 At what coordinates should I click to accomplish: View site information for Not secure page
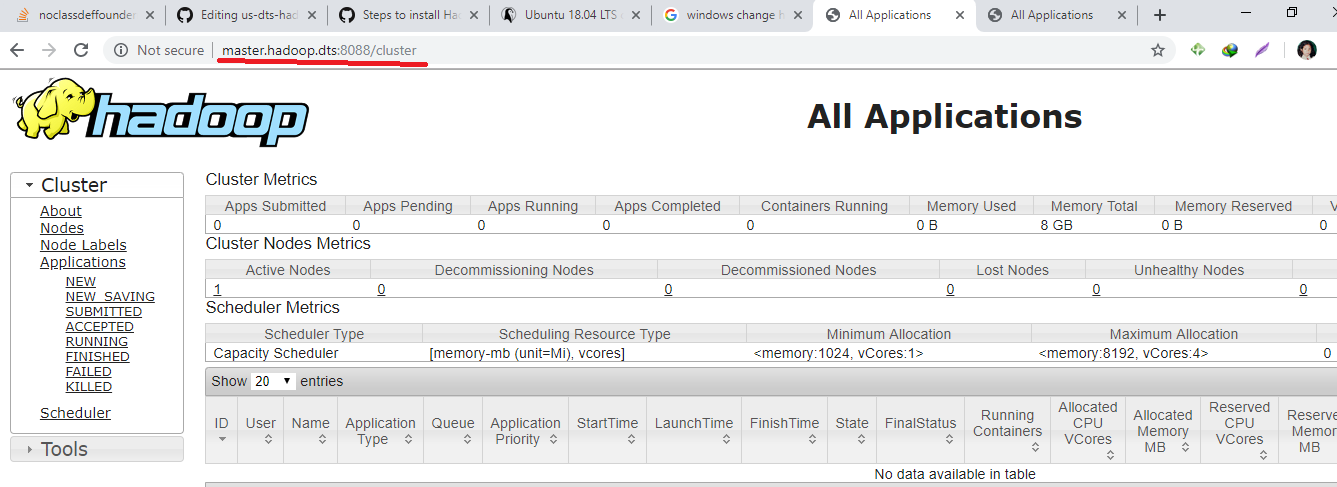click(158, 50)
